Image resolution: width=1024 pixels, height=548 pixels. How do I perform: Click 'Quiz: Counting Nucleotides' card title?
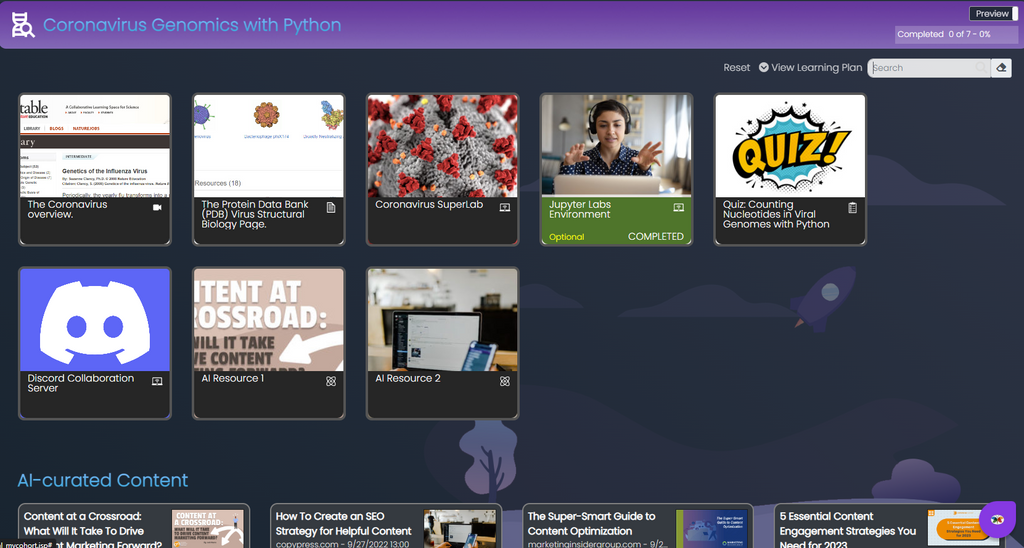(x=776, y=214)
